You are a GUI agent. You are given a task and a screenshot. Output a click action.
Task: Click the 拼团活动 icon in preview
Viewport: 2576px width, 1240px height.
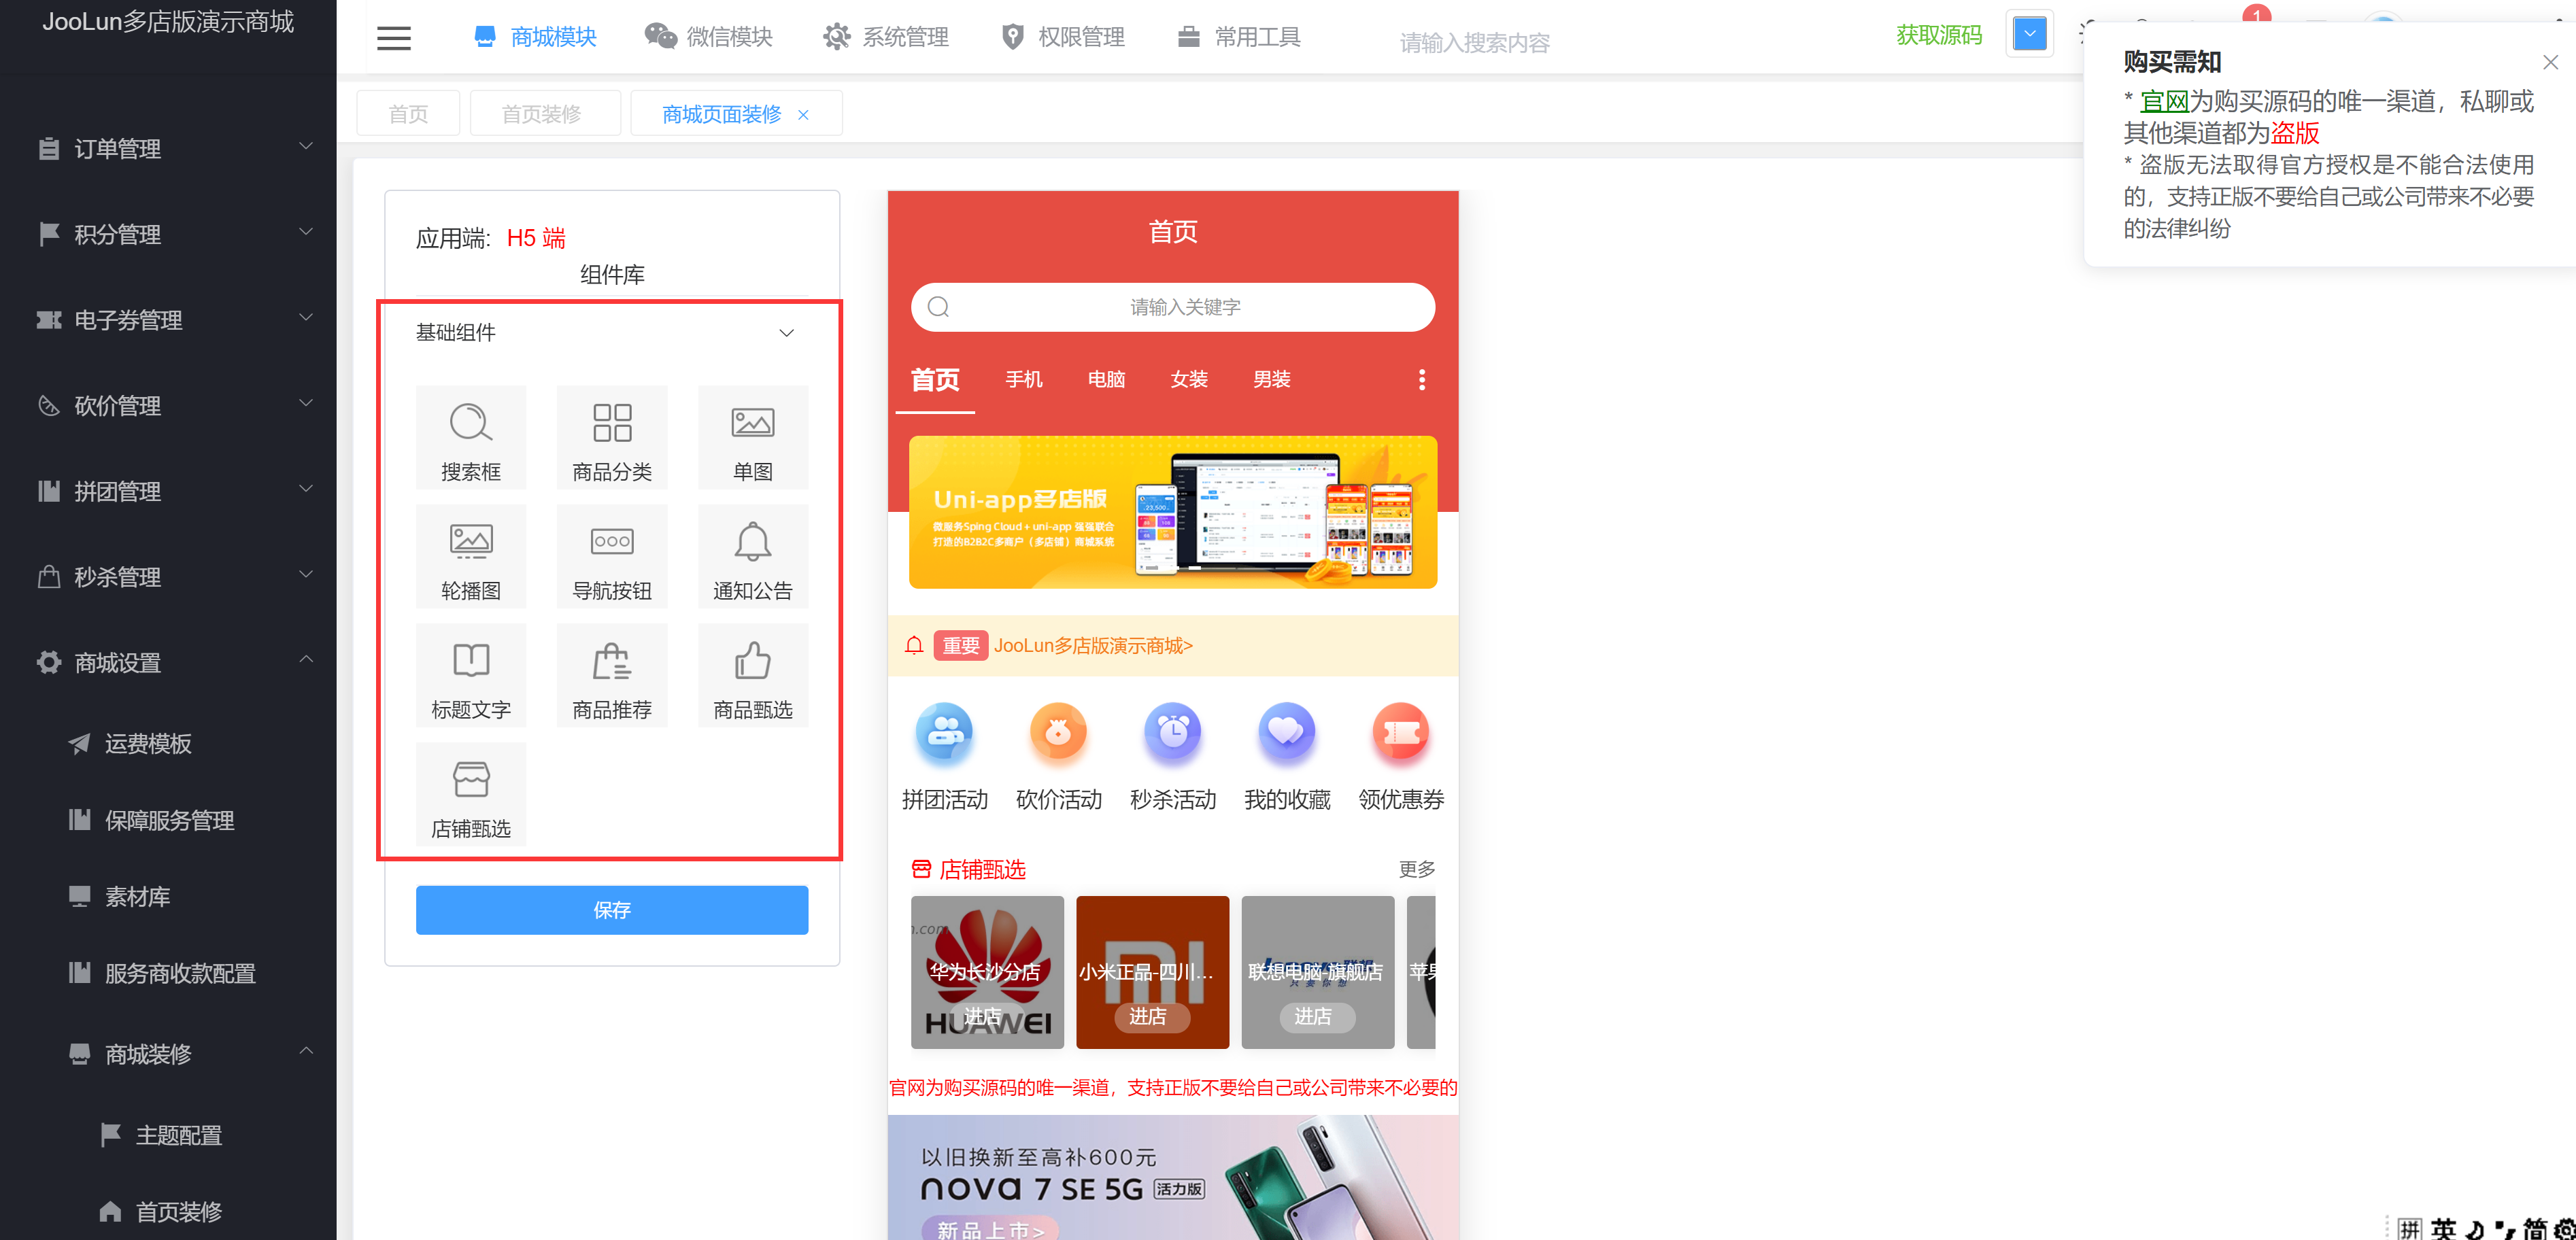944,733
